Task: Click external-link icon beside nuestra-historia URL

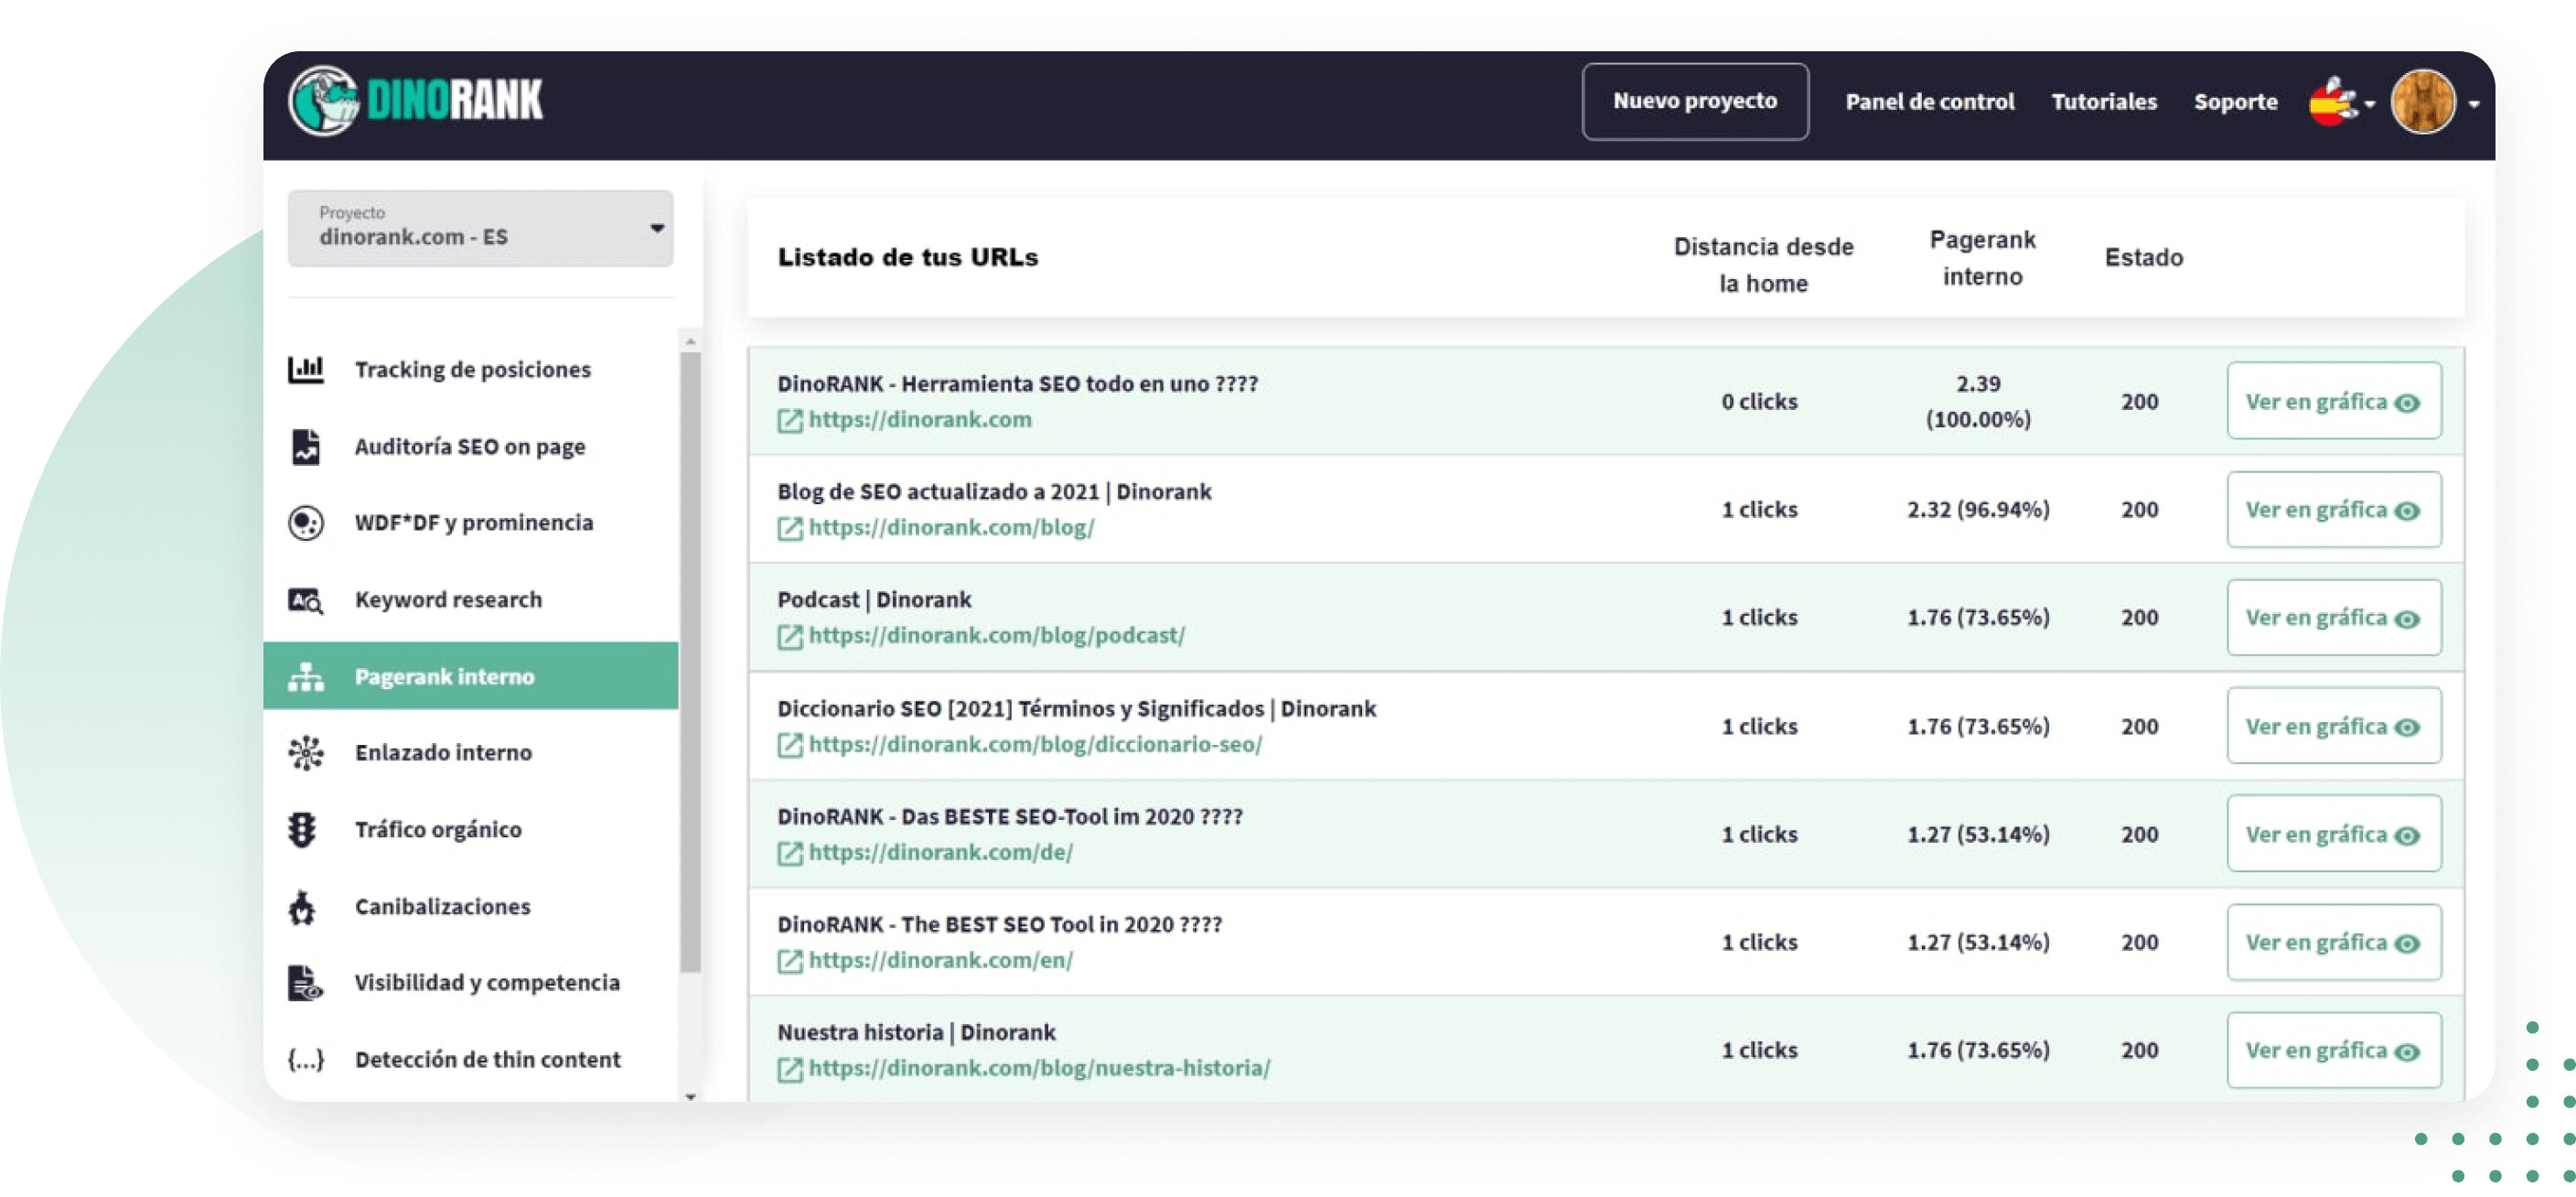Action: (790, 1069)
